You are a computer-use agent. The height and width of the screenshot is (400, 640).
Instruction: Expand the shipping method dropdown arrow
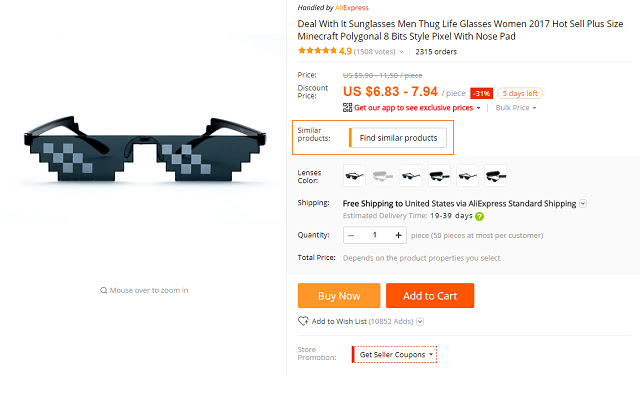tap(583, 204)
